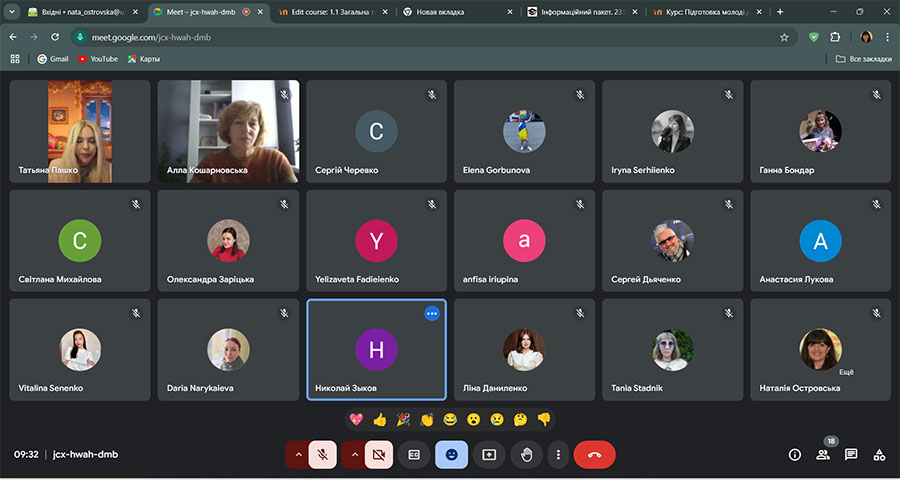The height and width of the screenshot is (480, 900).
Task: Click the Наталія Островська name label
Action: (x=800, y=388)
